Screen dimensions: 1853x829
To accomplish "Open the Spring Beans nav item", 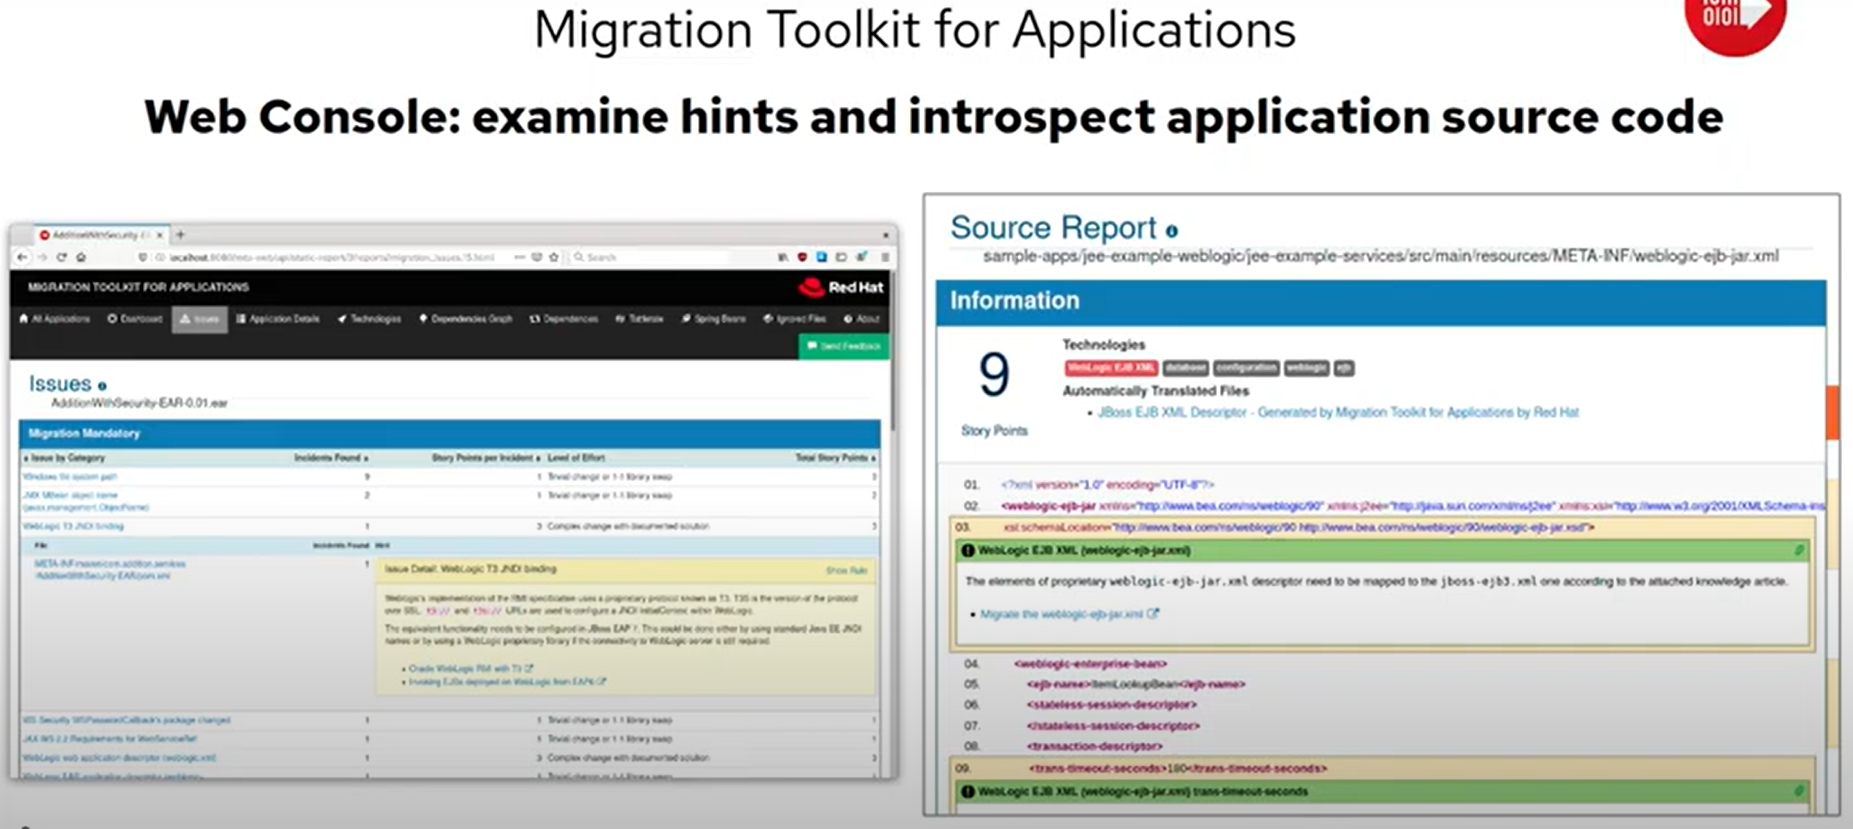I will pos(714,319).
